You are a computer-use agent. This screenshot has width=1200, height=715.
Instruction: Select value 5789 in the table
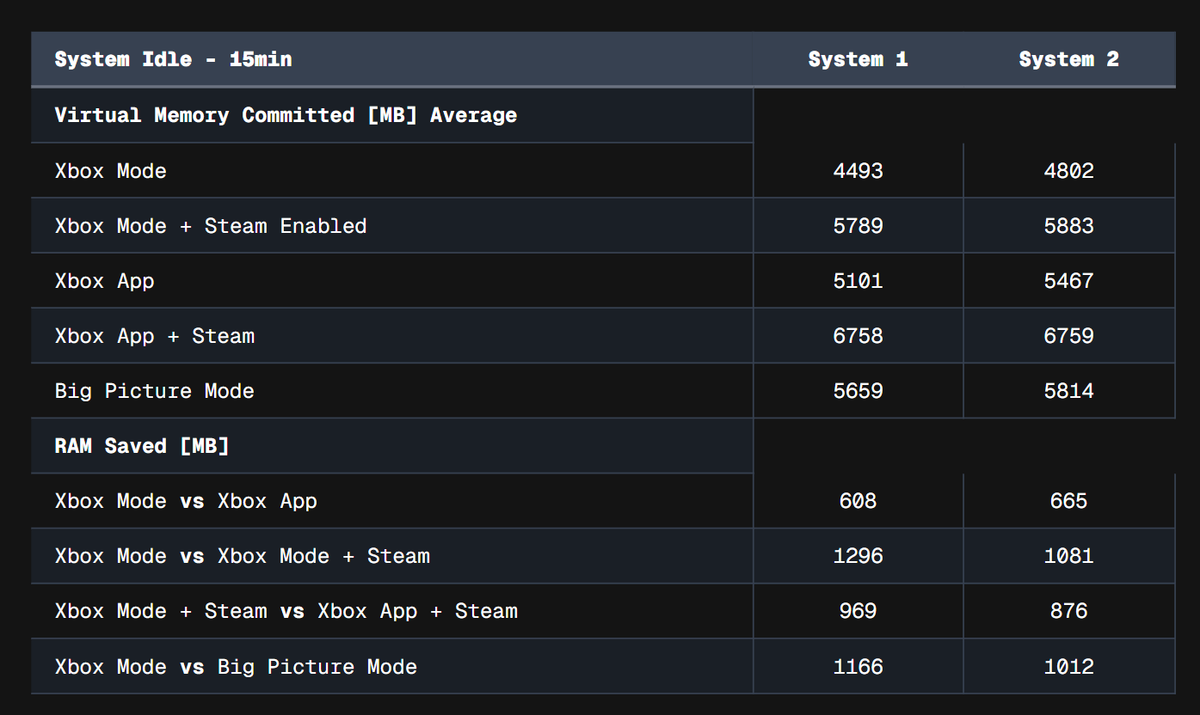[858, 226]
